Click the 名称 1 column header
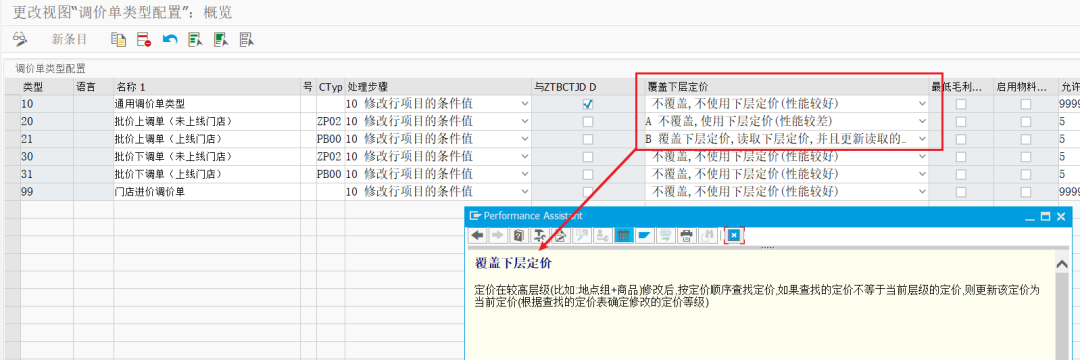The width and height of the screenshot is (1080, 360). (207, 87)
